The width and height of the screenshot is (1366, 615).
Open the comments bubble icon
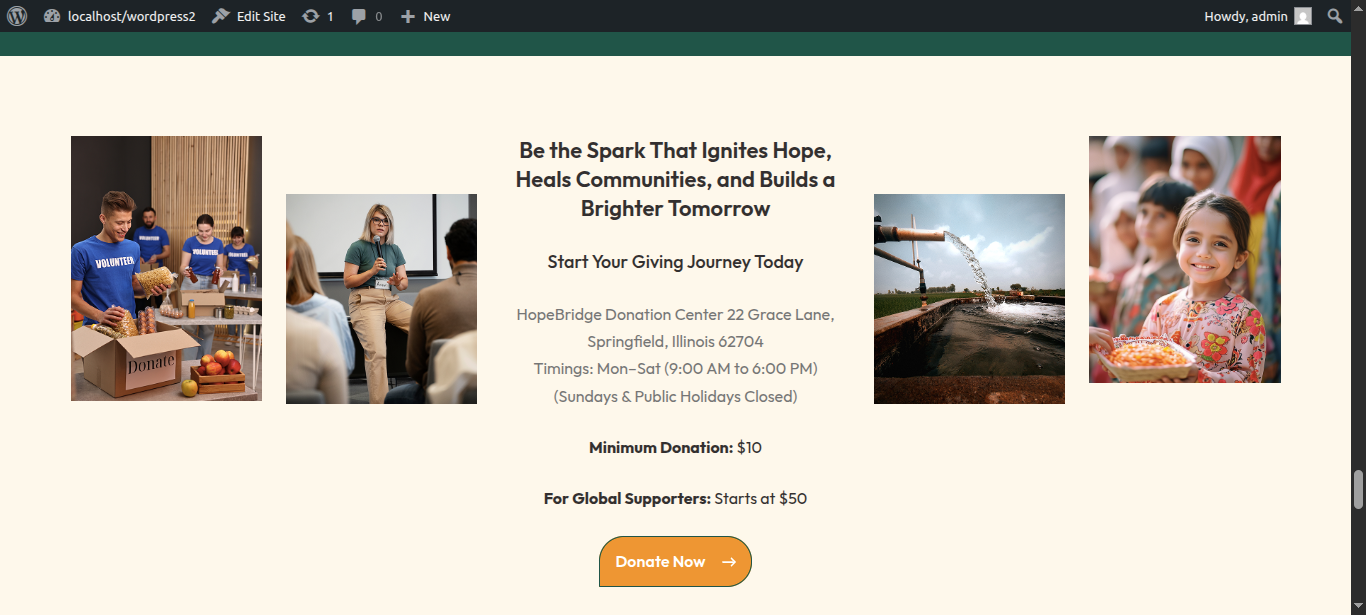[359, 16]
